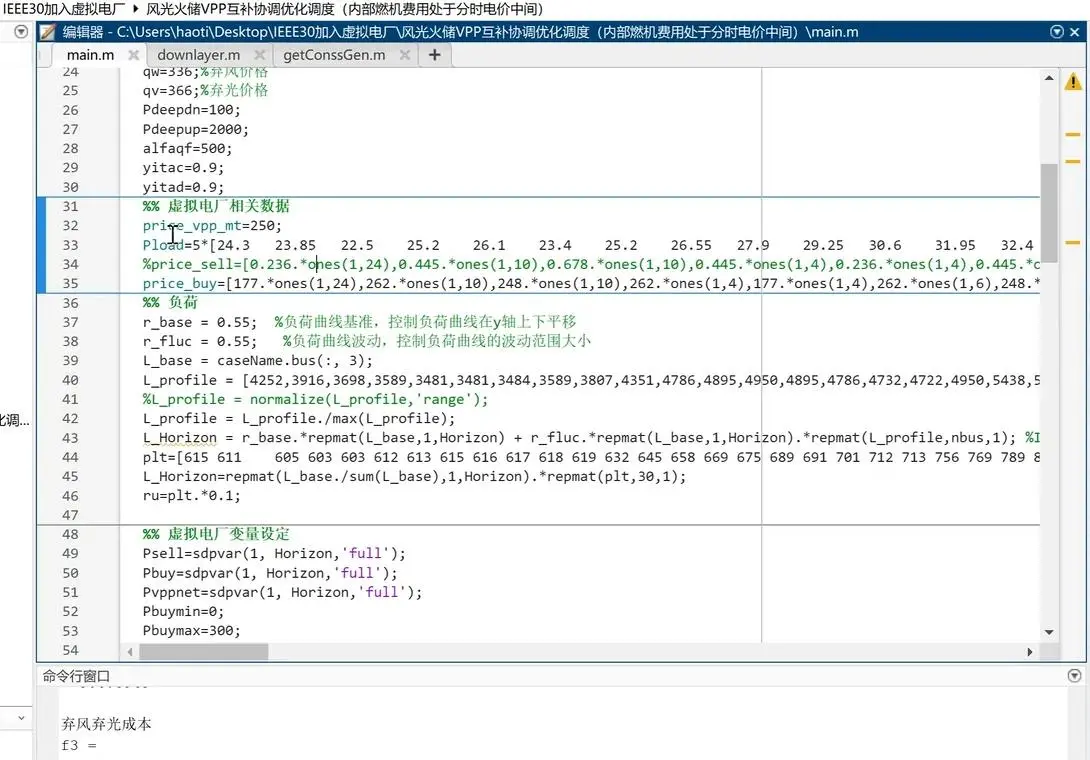Expand the small chevron in the left panel
This screenshot has width=1090, height=760.
21,718
